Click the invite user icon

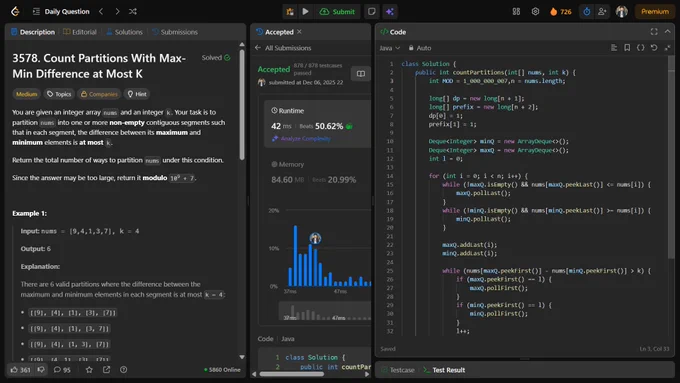point(602,12)
